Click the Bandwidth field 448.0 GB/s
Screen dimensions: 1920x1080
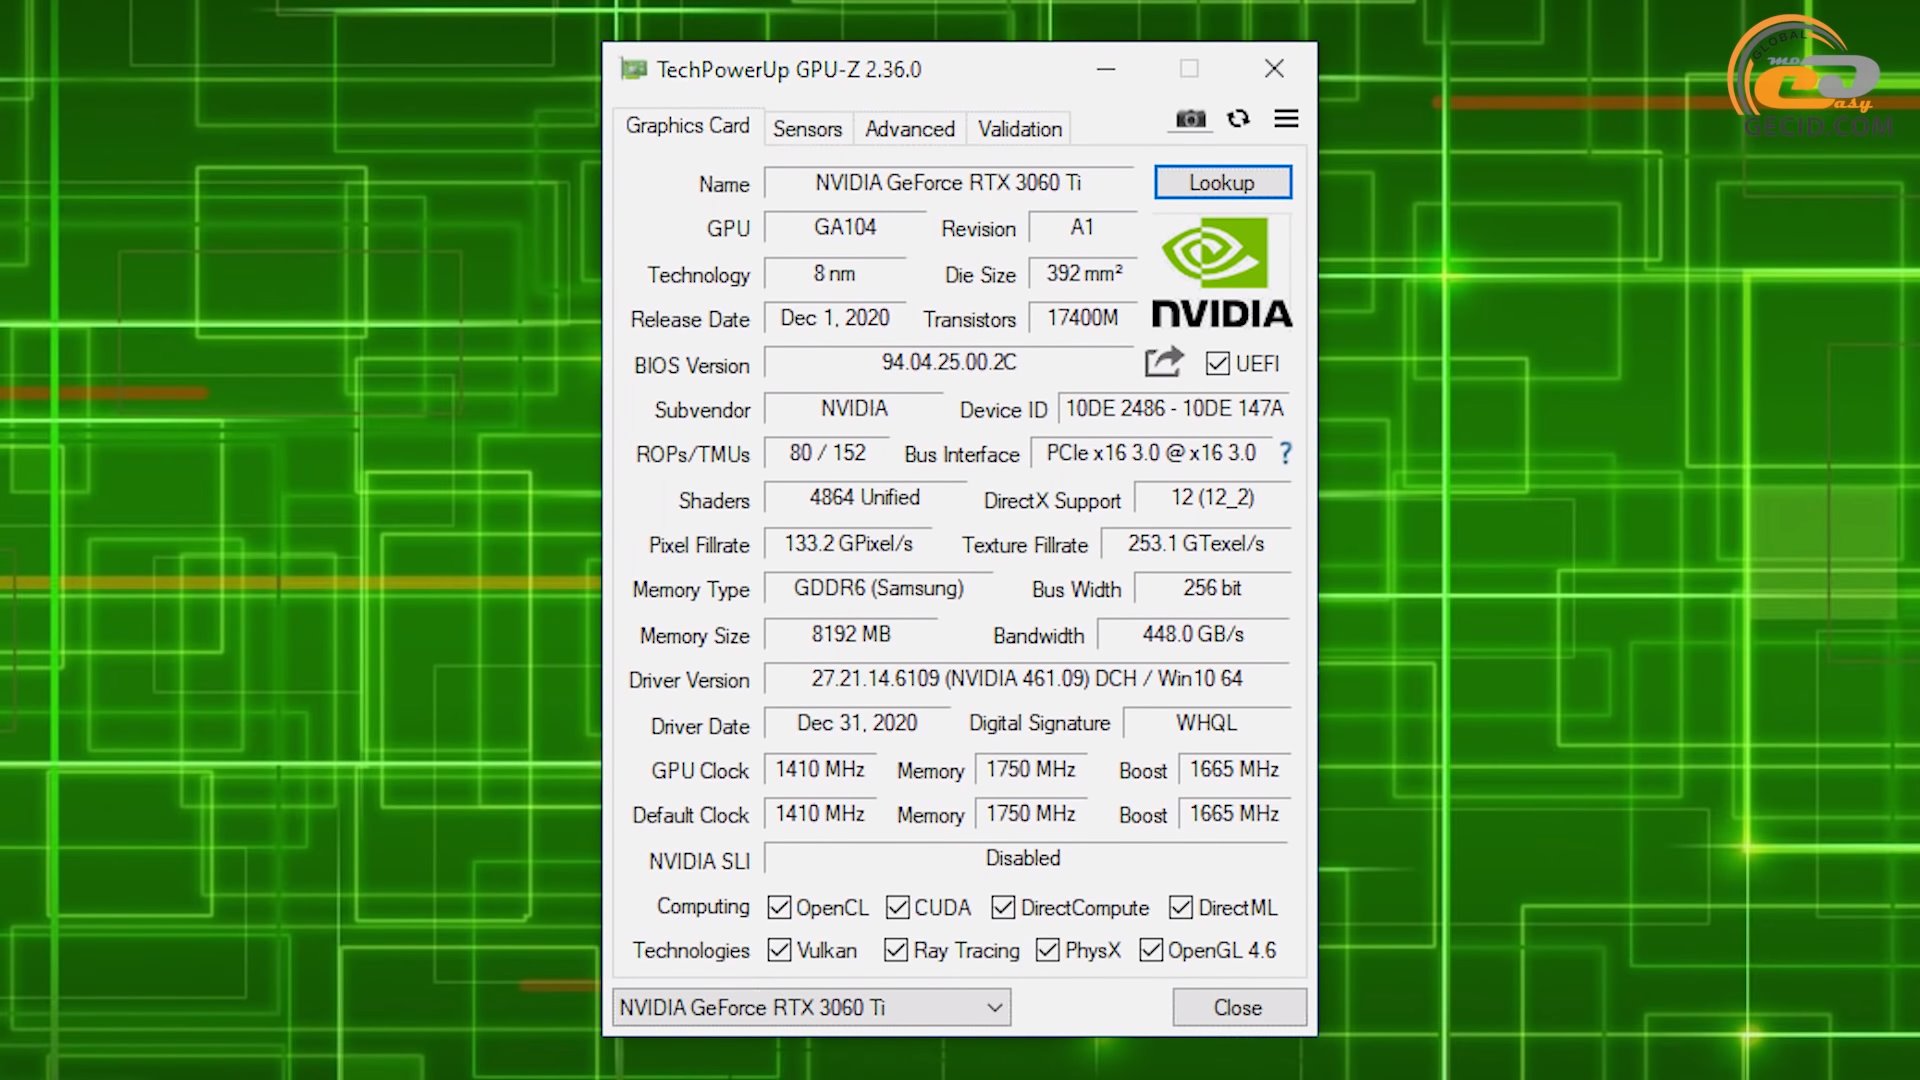point(1194,634)
